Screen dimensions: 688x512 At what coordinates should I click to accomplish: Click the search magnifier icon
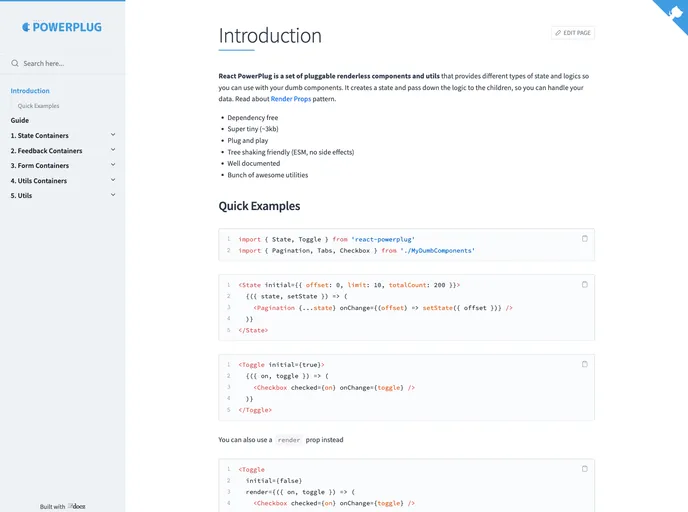(x=15, y=63)
